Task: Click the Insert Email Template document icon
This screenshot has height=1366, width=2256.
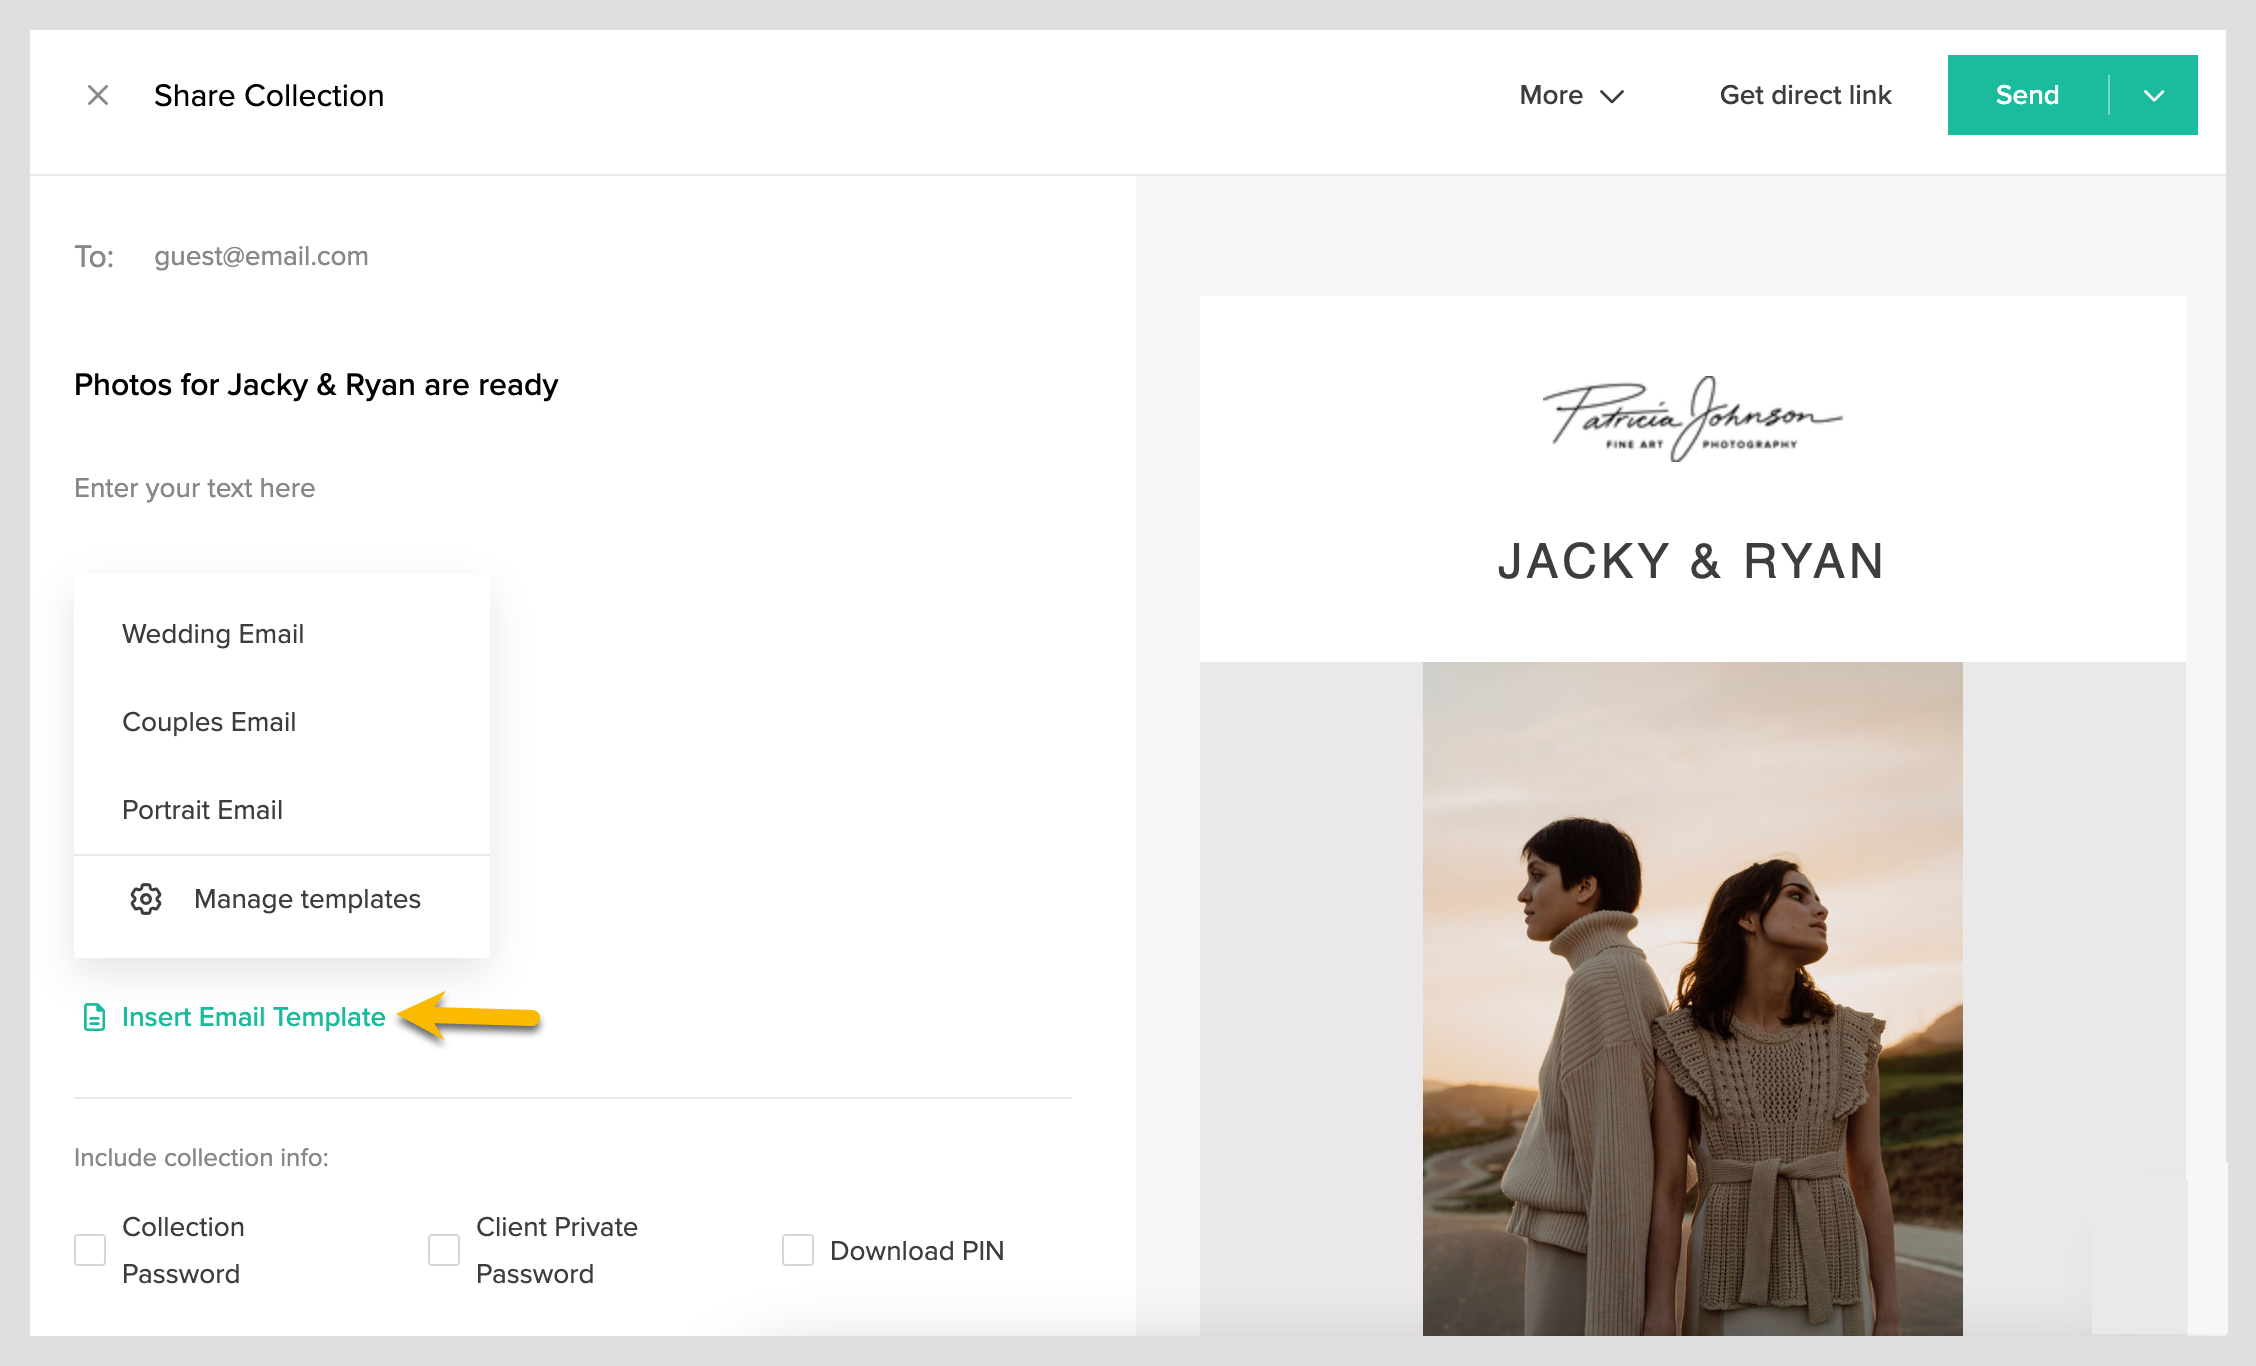Action: pyautogui.click(x=94, y=1017)
